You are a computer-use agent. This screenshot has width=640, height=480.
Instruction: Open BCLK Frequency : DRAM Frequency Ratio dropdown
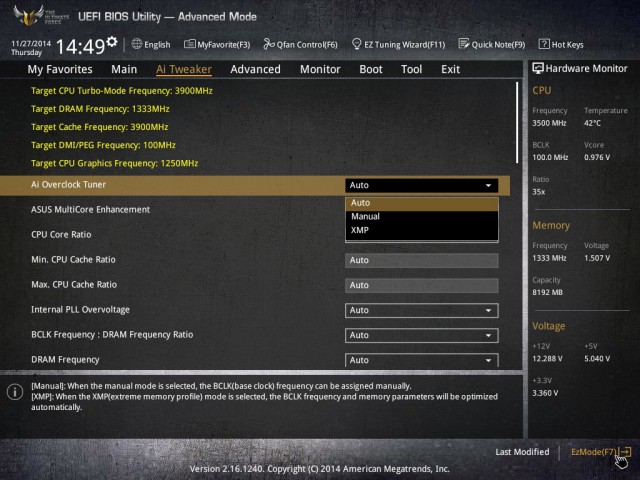click(x=422, y=336)
